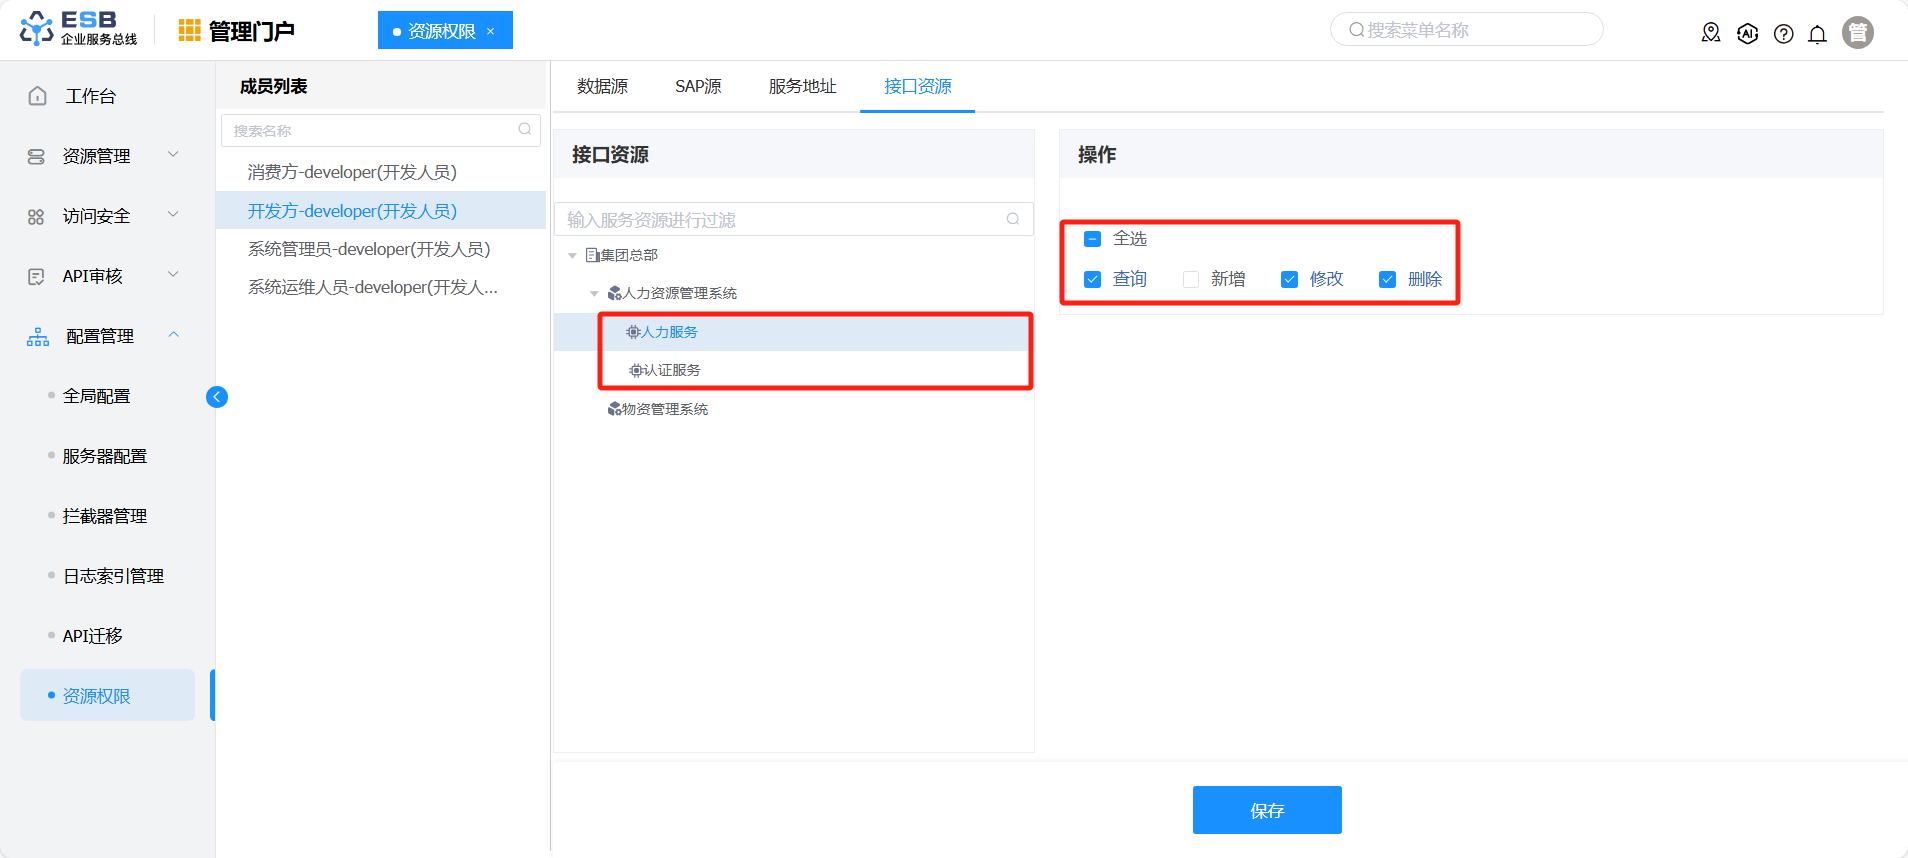Collapse the sidebar with the blue arrow button

pos(216,397)
